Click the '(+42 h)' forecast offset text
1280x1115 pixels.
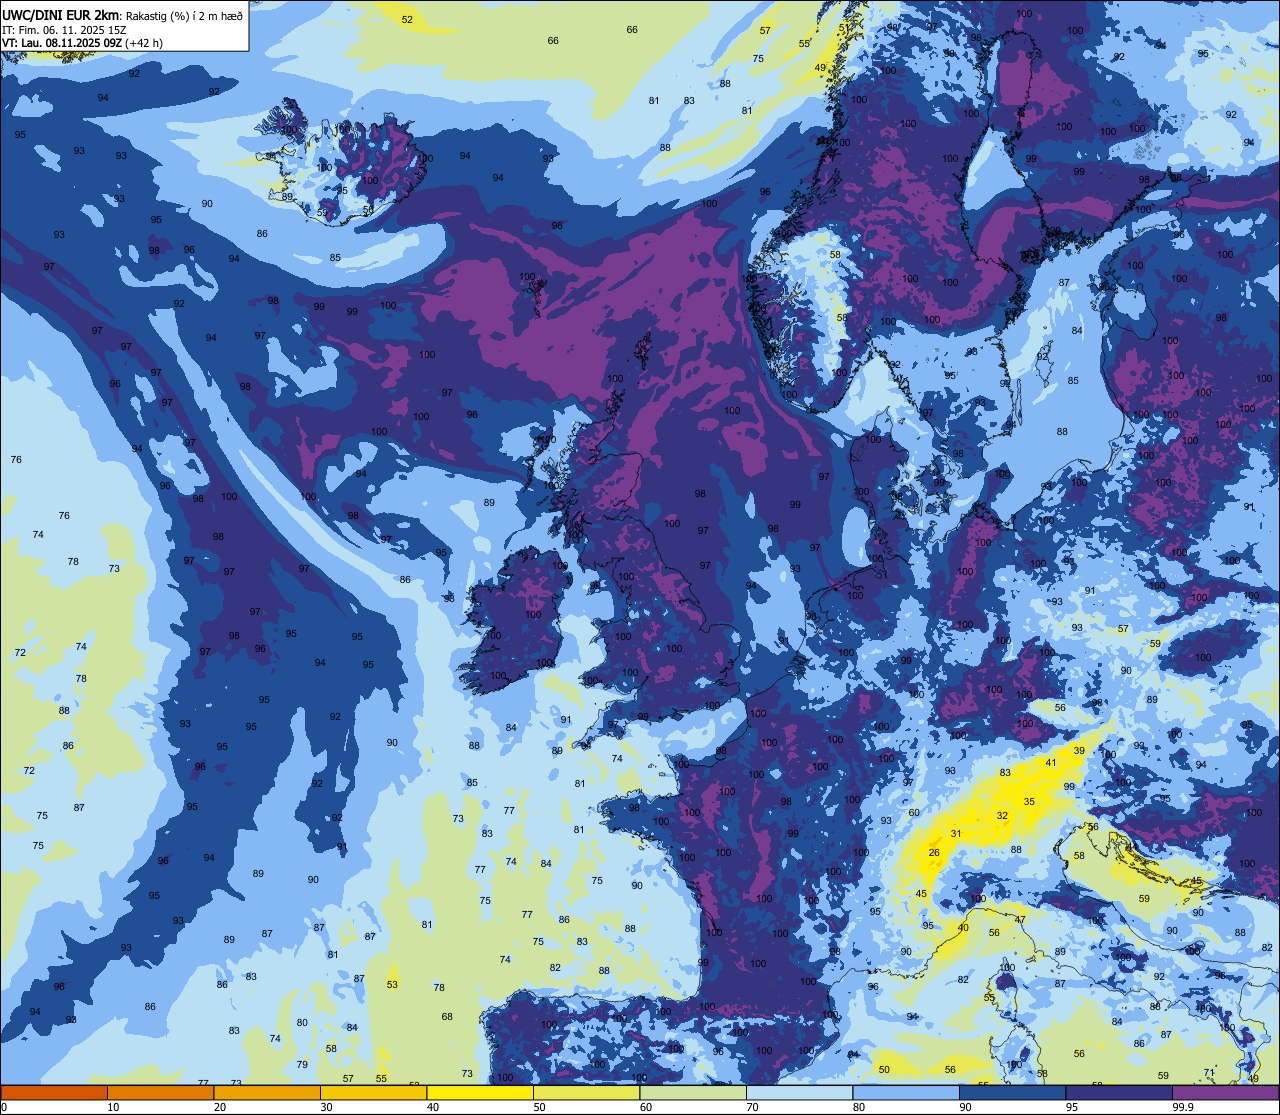[144, 43]
